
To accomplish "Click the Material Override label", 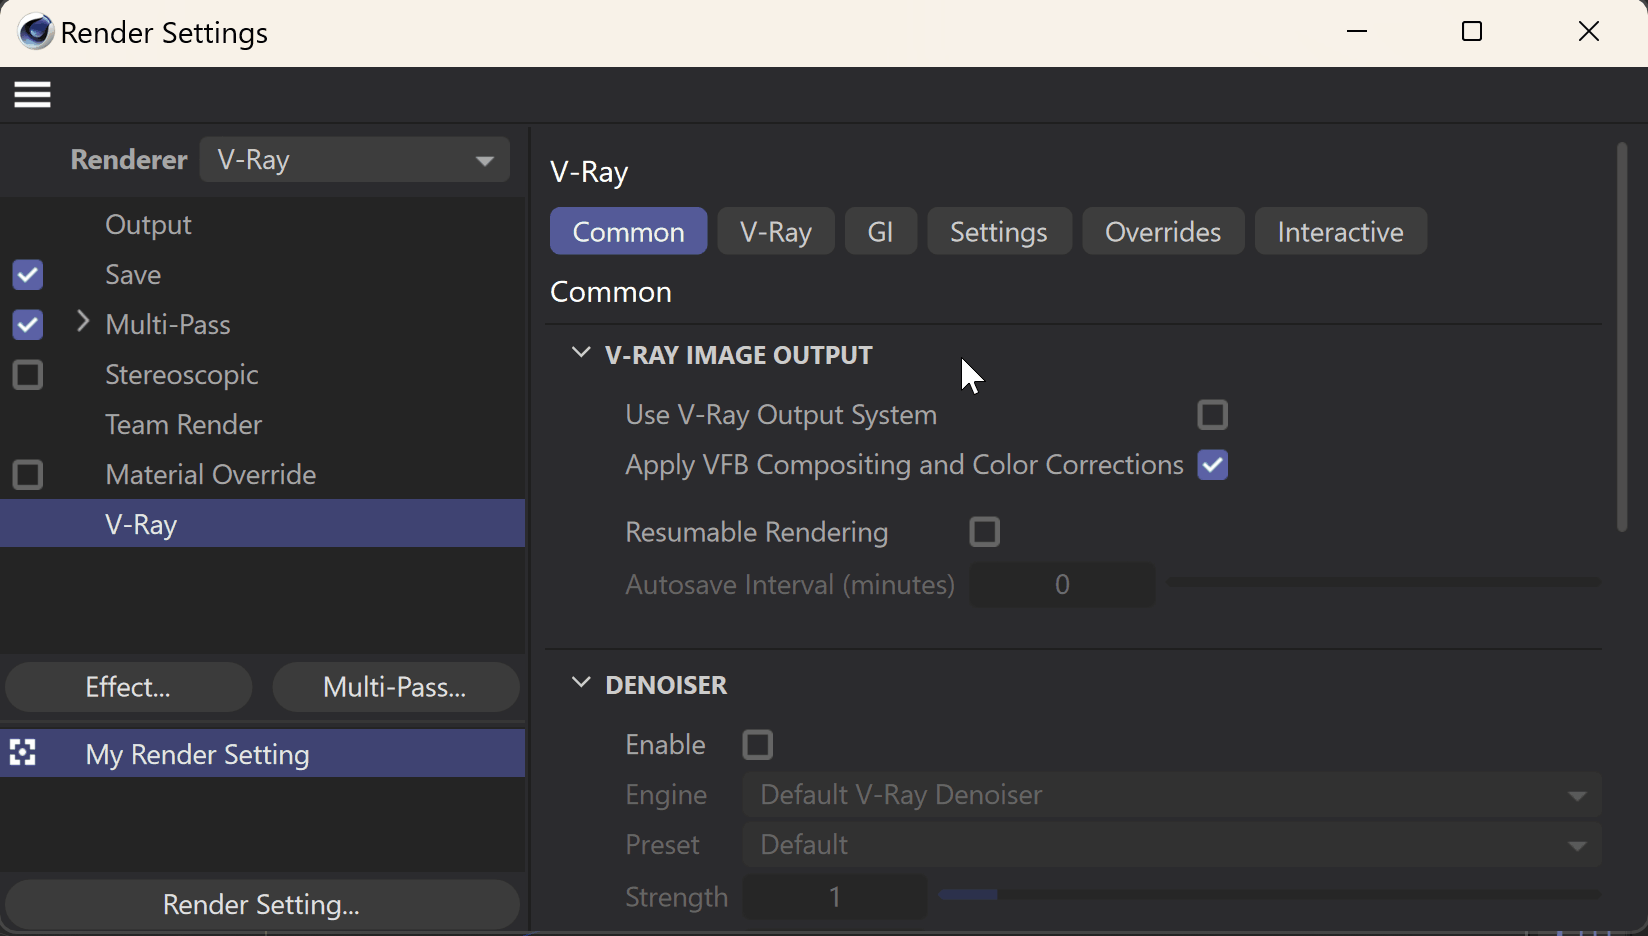I will pos(210,474).
